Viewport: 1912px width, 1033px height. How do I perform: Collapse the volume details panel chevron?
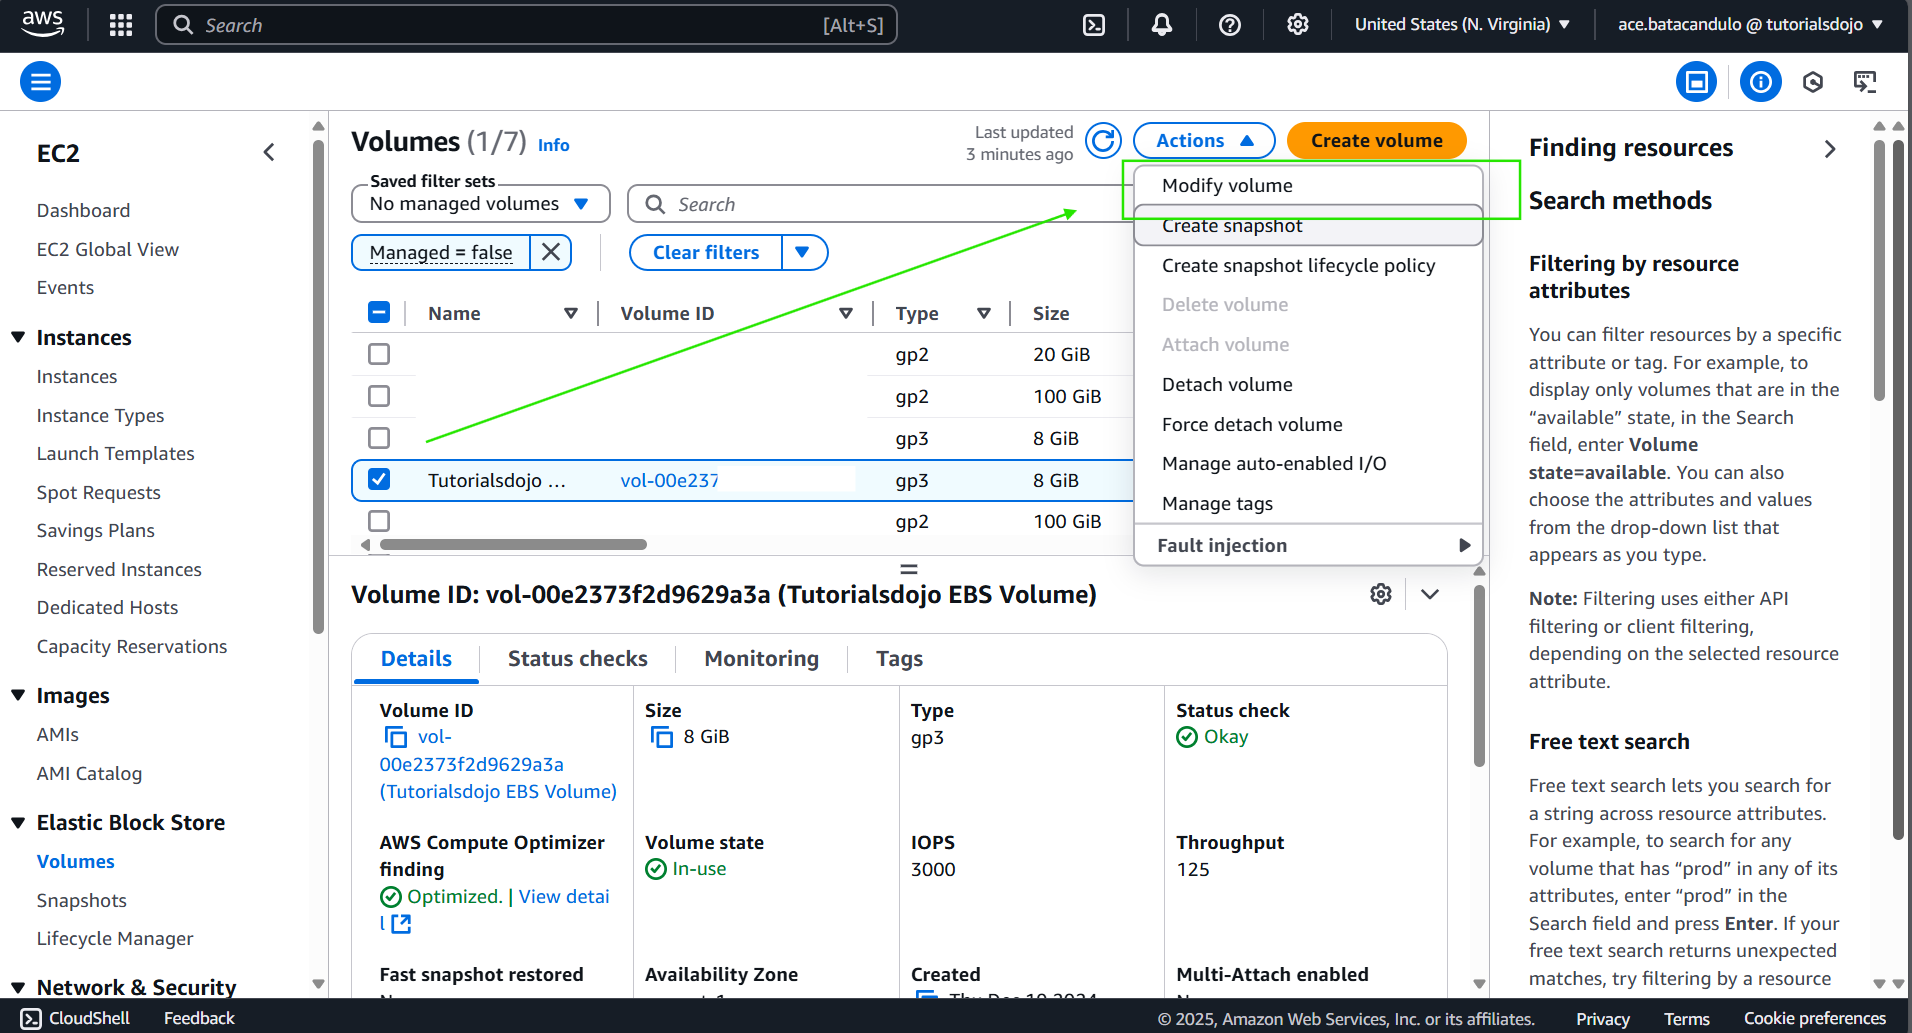coord(1430,594)
